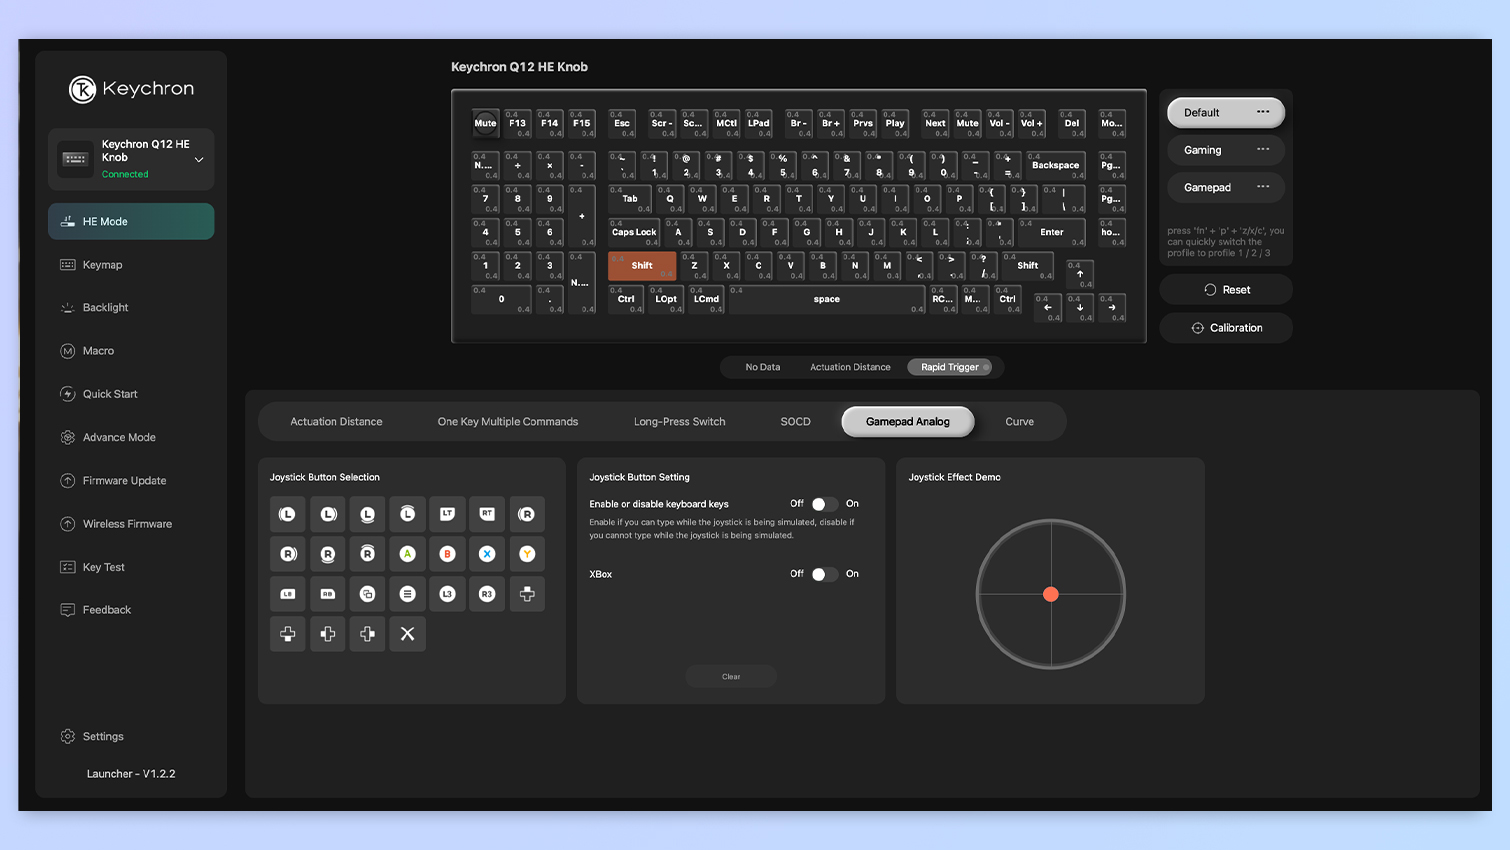The image size is (1510, 850).
Task: Select the LT trigger button icon
Action: (447, 514)
